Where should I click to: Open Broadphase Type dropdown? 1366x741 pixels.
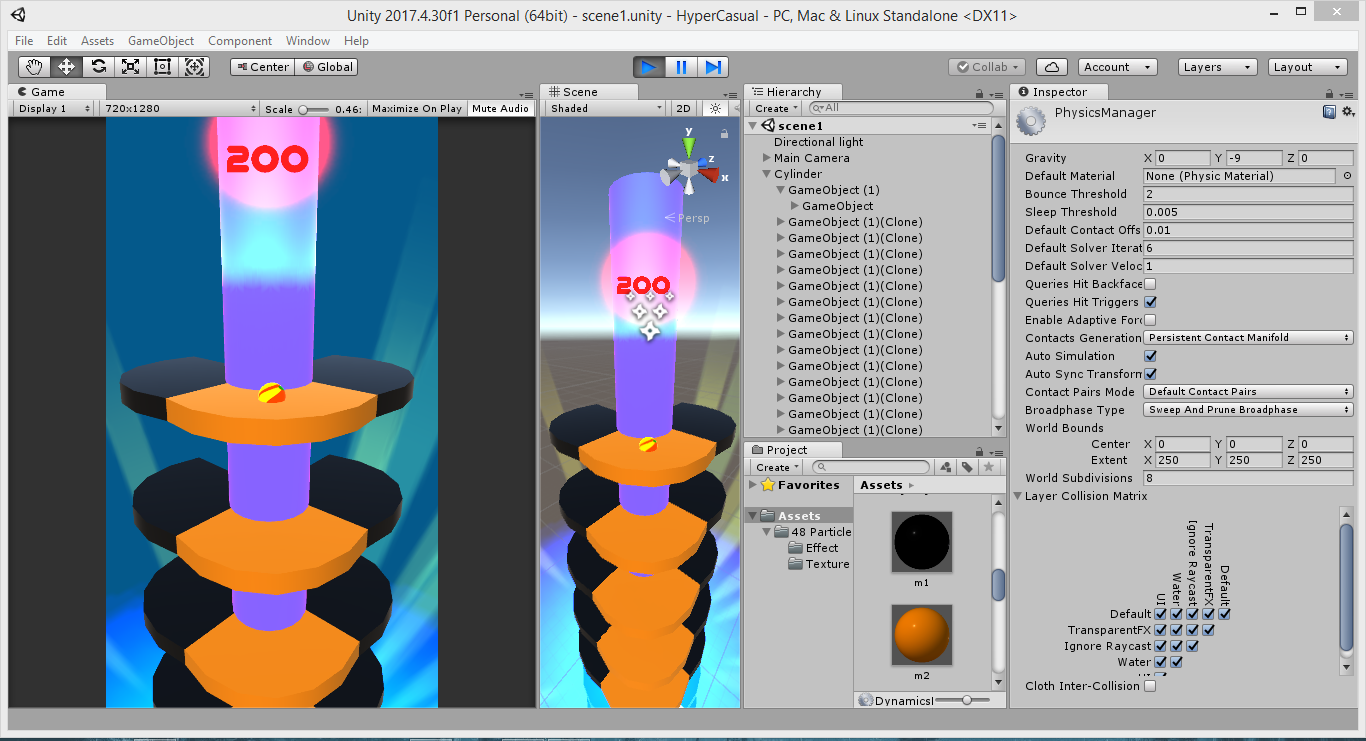pos(1249,410)
